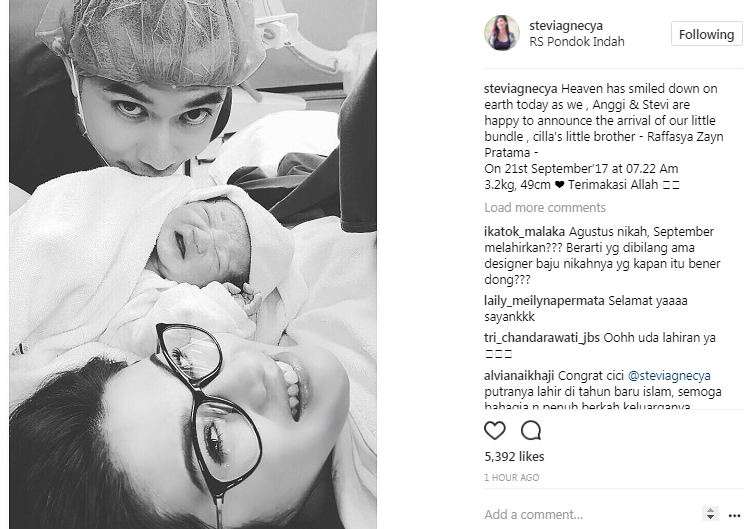Open the alvianaikhaji commenter profile

[519, 376]
